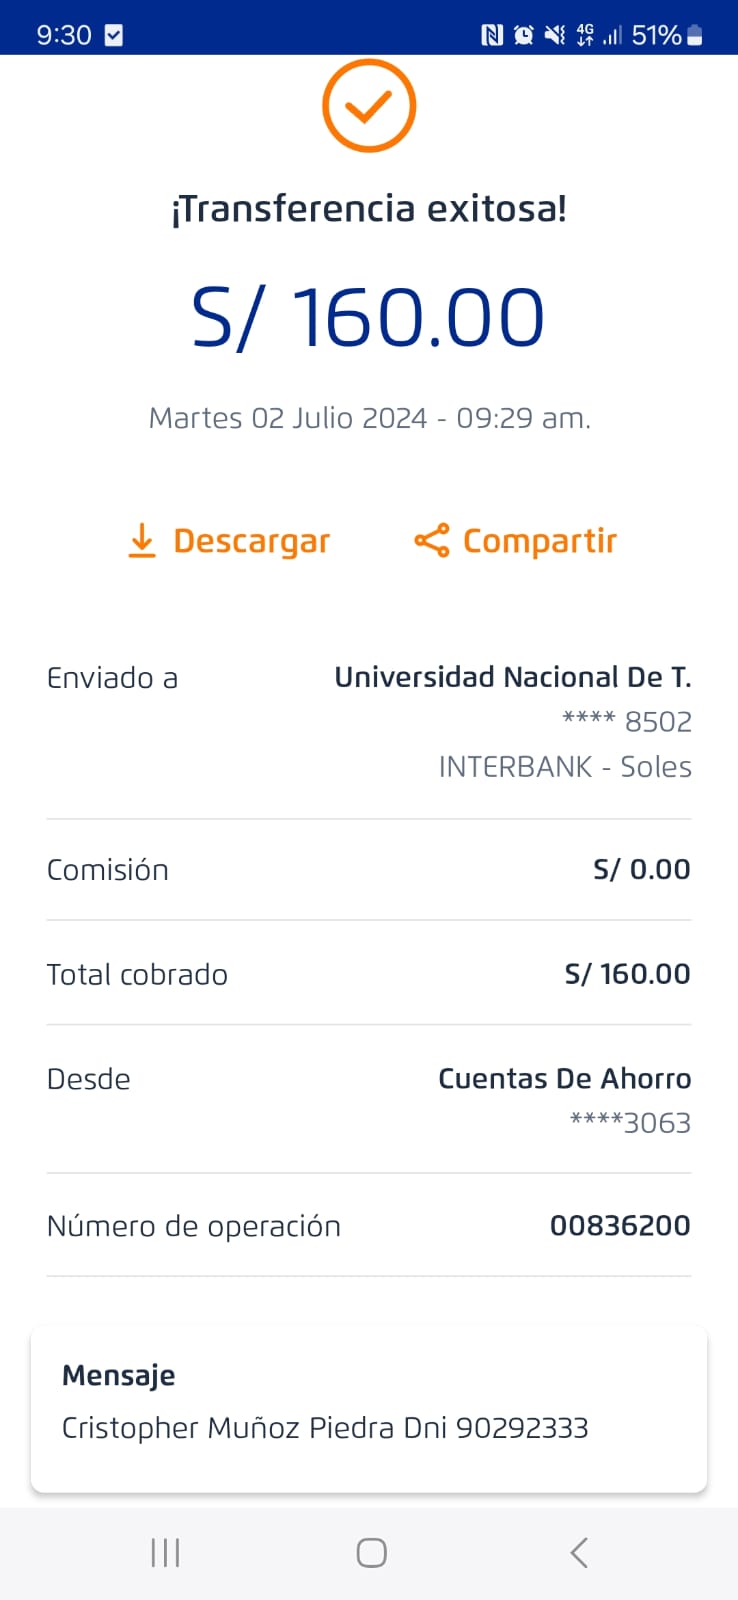This screenshot has width=738, height=1600.
Task: Select operation number 00836200
Action: 619,1225
